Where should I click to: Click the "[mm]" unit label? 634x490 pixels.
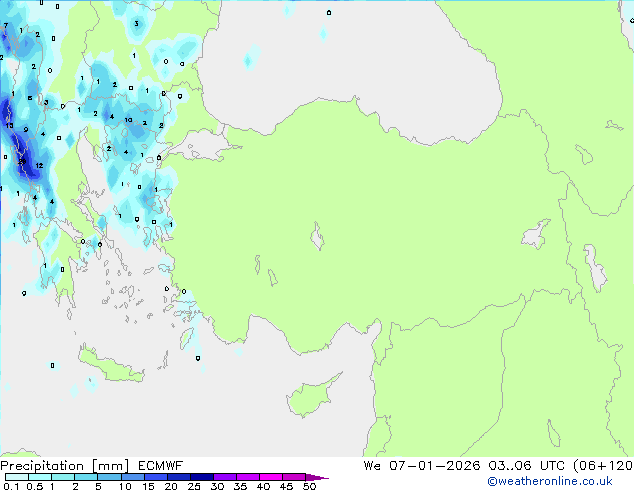tap(111, 466)
